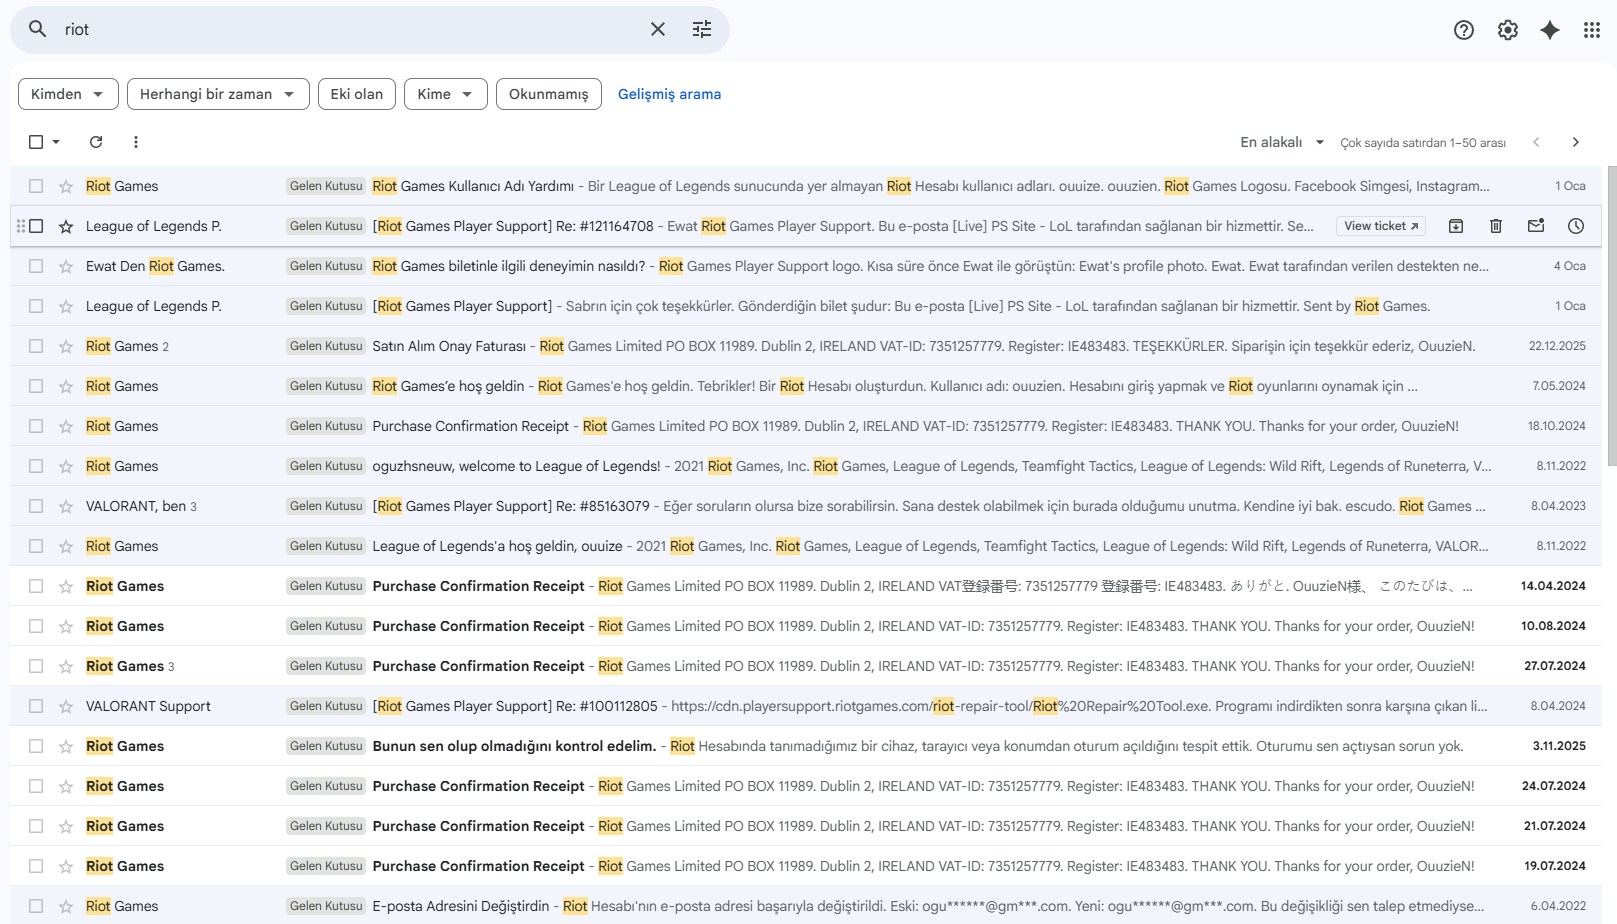Delete the #121164708 support email with trash icon
The image size is (1617, 924).
click(x=1496, y=226)
